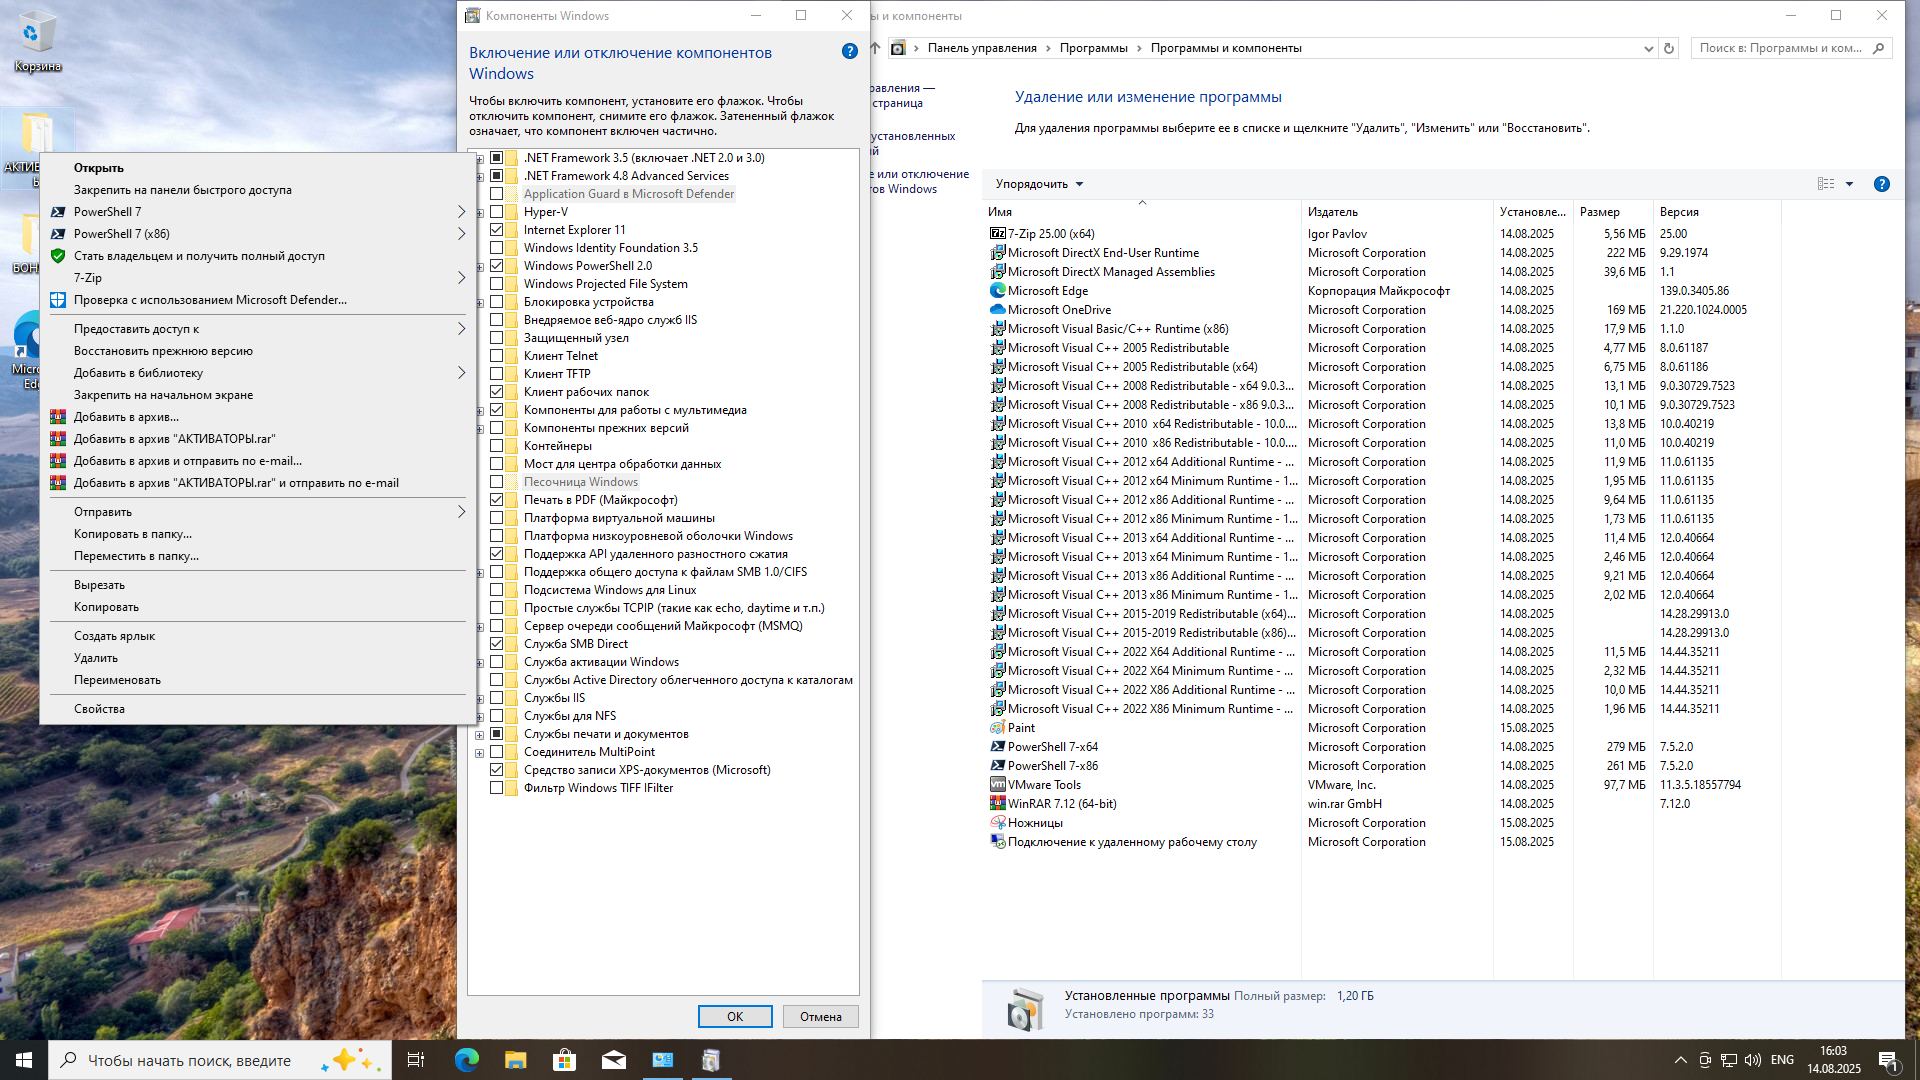Enable the Hyper-V checkbox
This screenshot has width=1920, height=1080.
pyautogui.click(x=497, y=212)
